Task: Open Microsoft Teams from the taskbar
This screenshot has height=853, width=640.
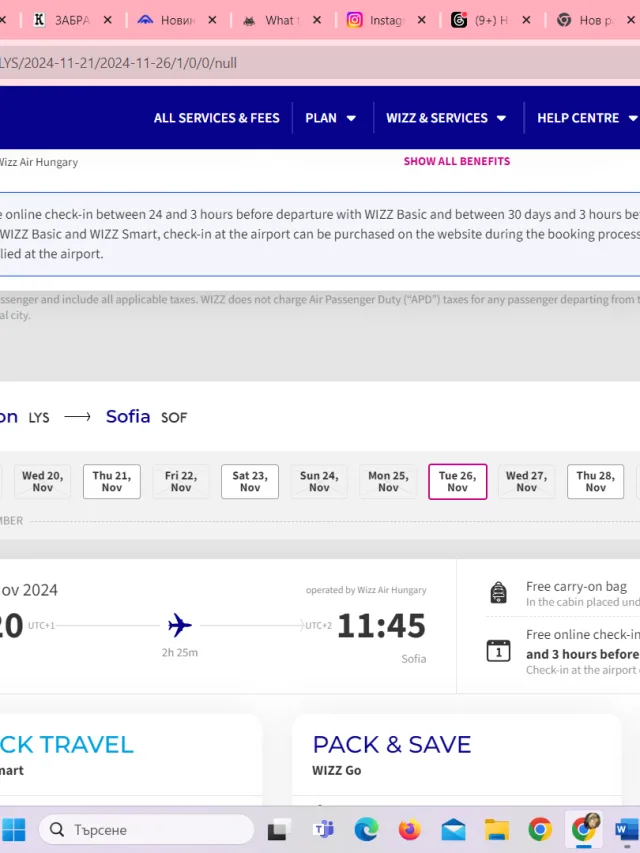Action: (323, 830)
